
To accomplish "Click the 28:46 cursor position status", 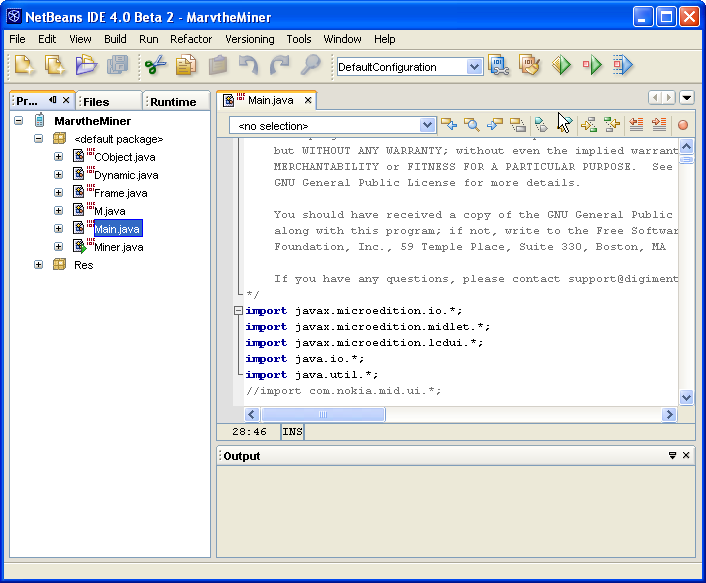I will 249,432.
